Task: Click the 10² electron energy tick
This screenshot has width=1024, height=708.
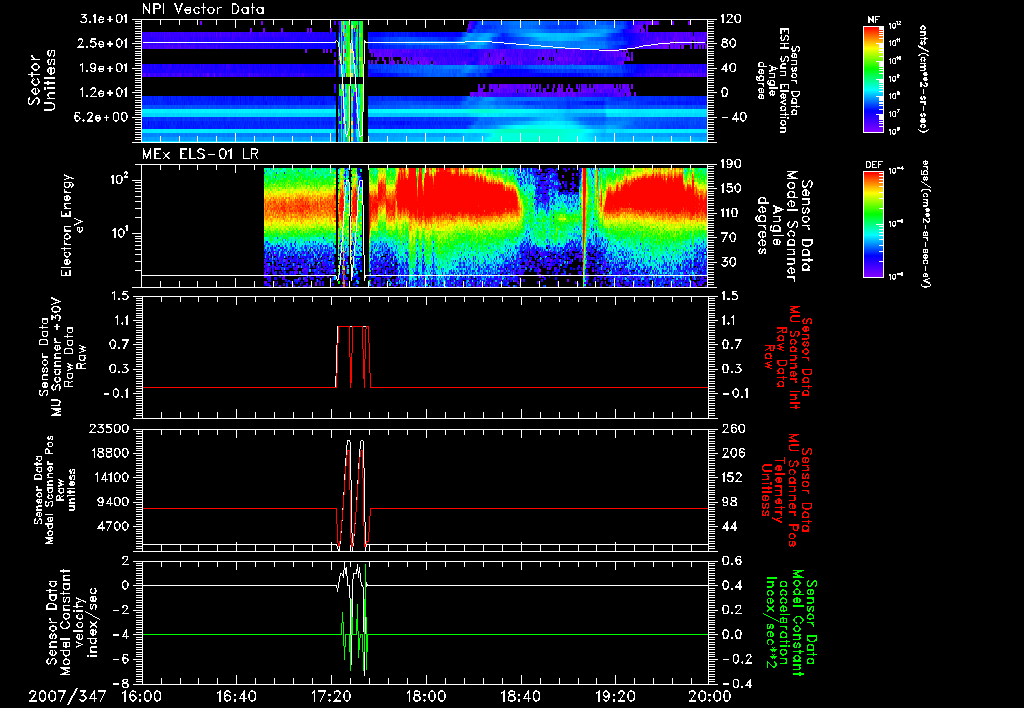Action: pos(120,180)
